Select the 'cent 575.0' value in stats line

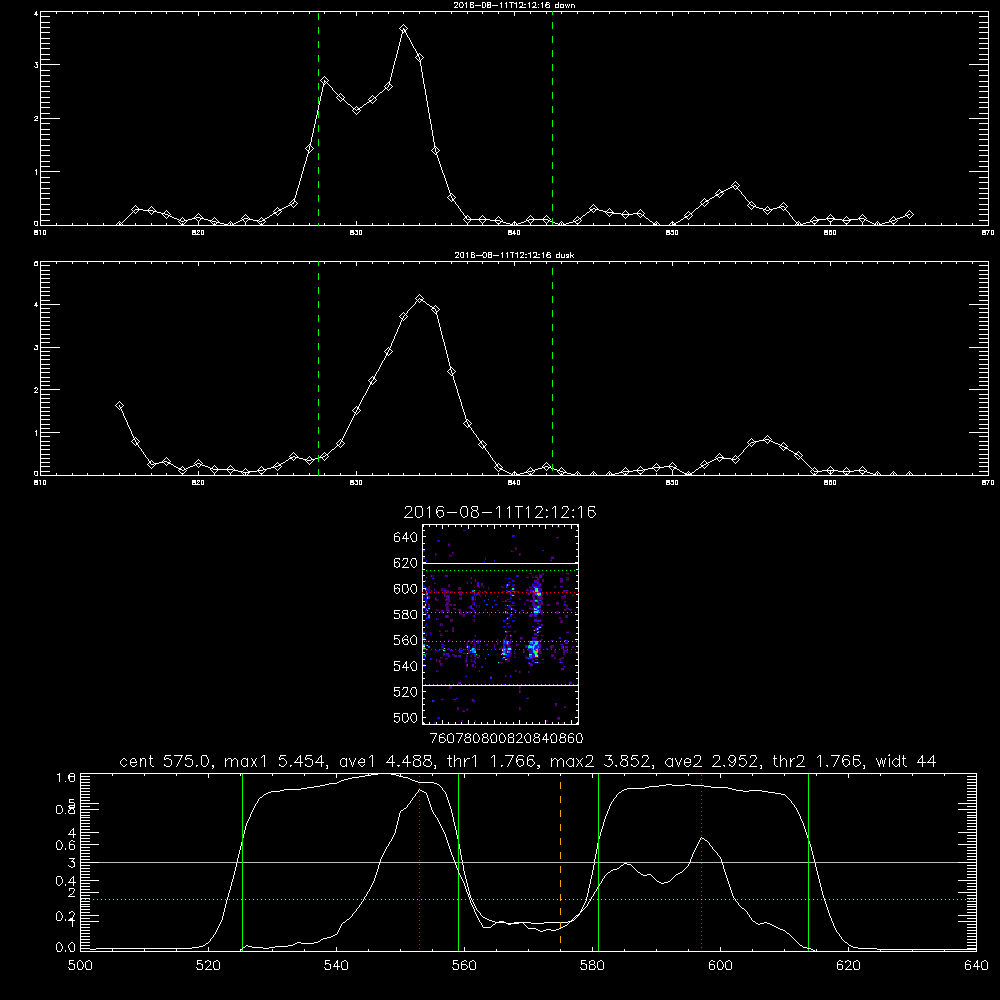165,761
